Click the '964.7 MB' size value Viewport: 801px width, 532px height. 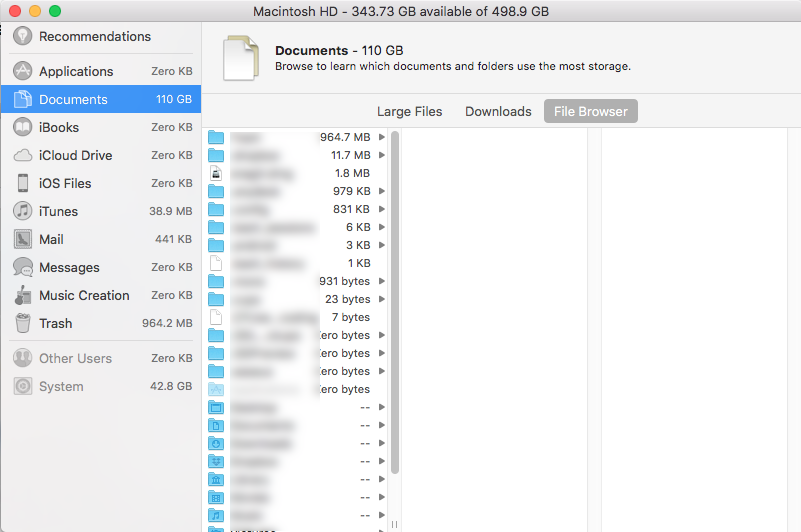click(x=345, y=137)
